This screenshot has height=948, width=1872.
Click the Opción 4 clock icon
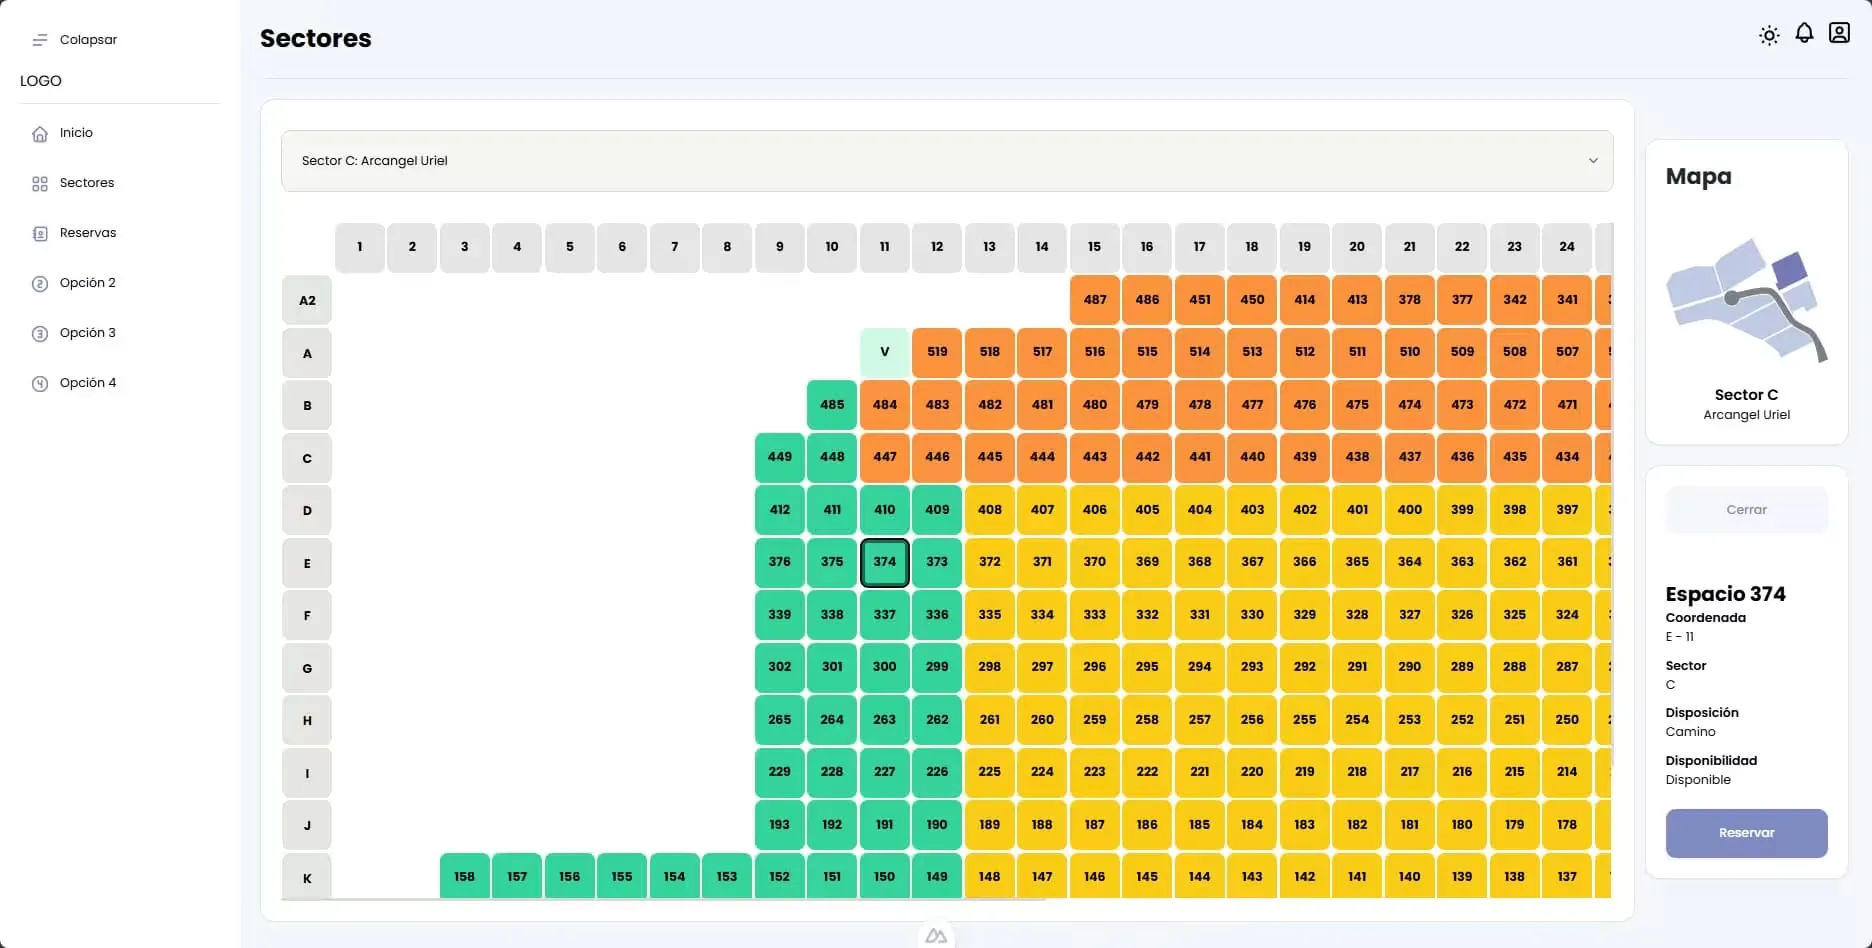(x=39, y=383)
